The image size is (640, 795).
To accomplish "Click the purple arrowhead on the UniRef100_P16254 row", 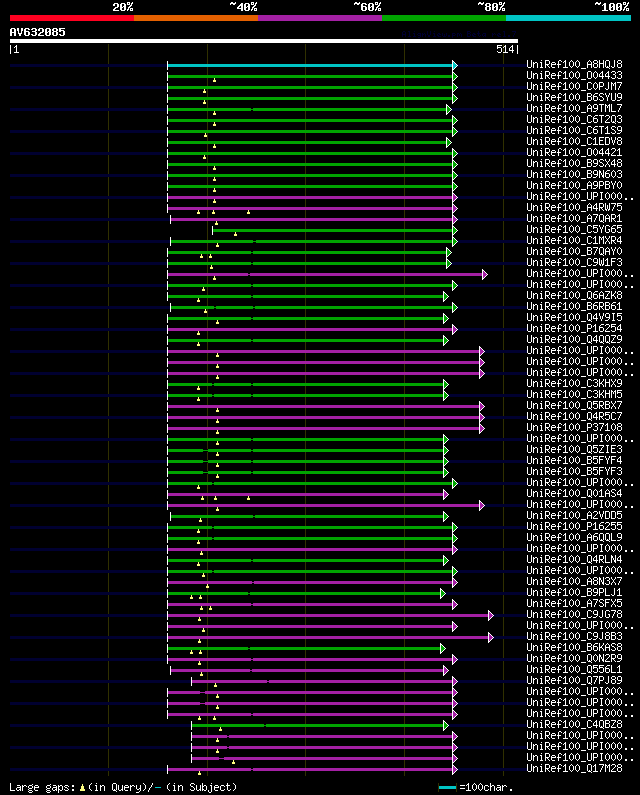I will tap(455, 330).
